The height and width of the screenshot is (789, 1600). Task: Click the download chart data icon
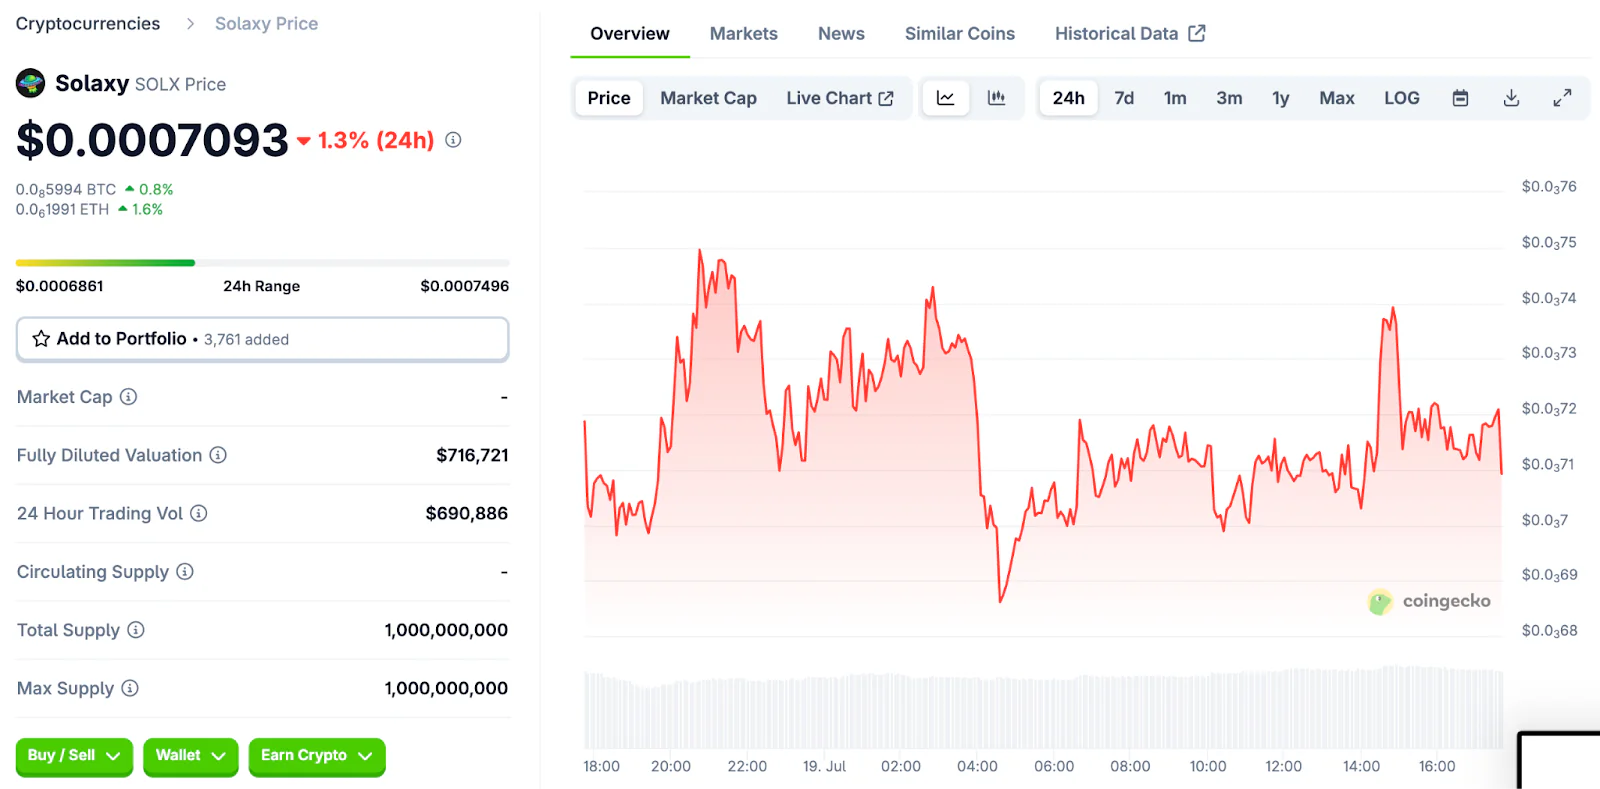[1511, 98]
